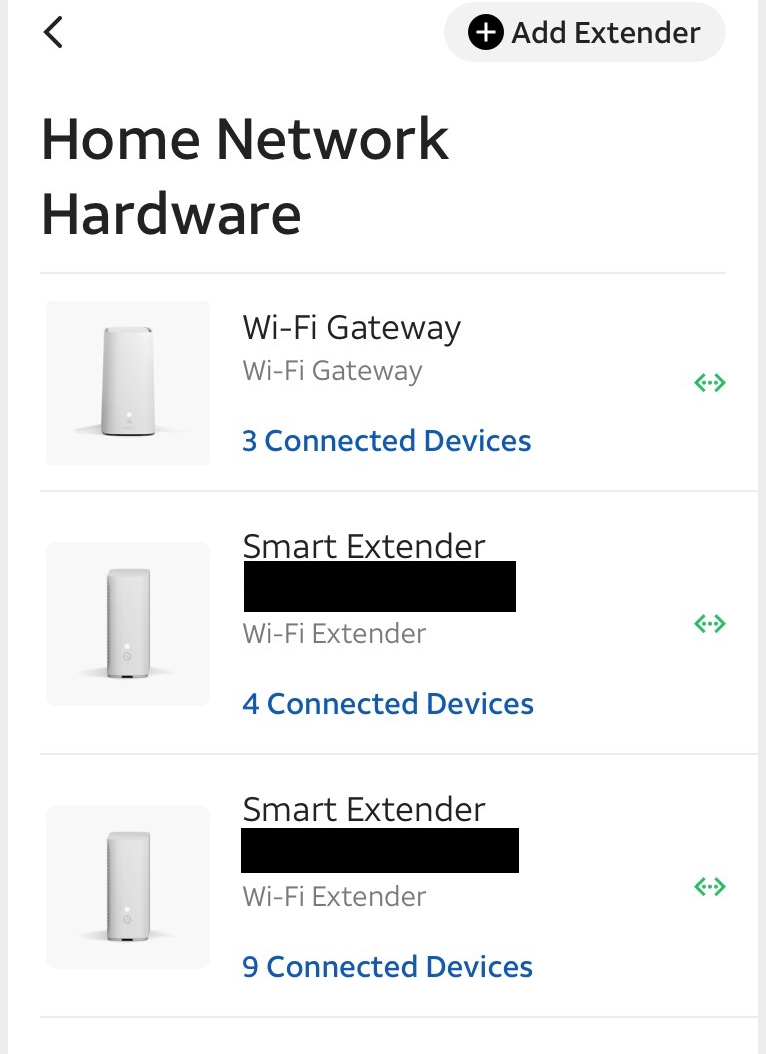Screen dimensions: 766x1054
Task: Open the 4 Connected Devices list
Action: [x=388, y=704]
